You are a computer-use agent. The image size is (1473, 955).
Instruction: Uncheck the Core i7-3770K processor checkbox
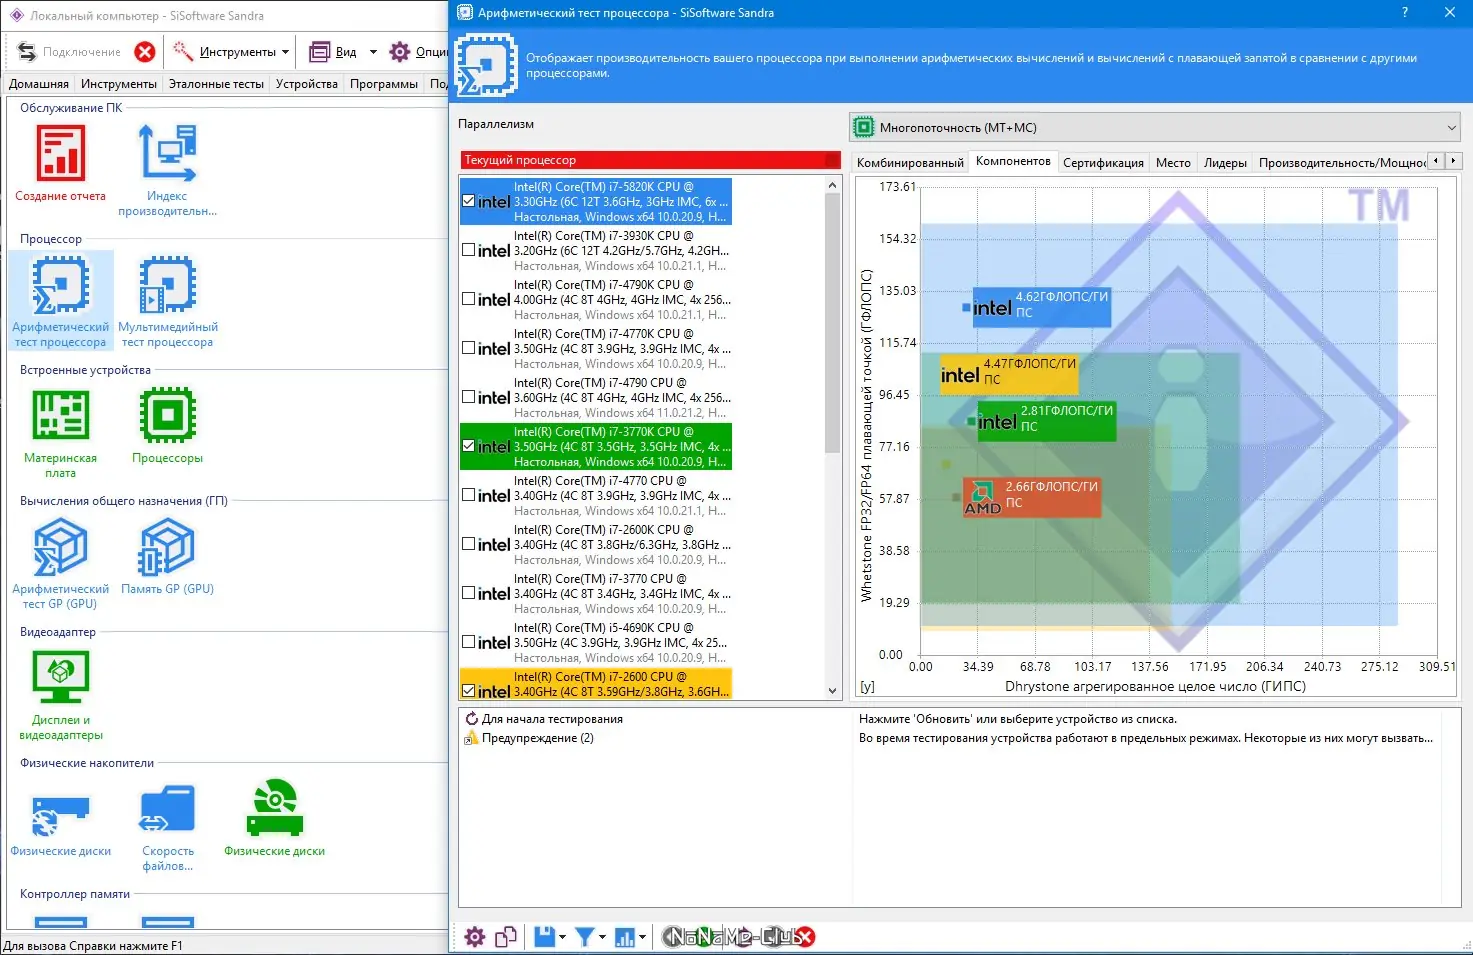pos(469,446)
